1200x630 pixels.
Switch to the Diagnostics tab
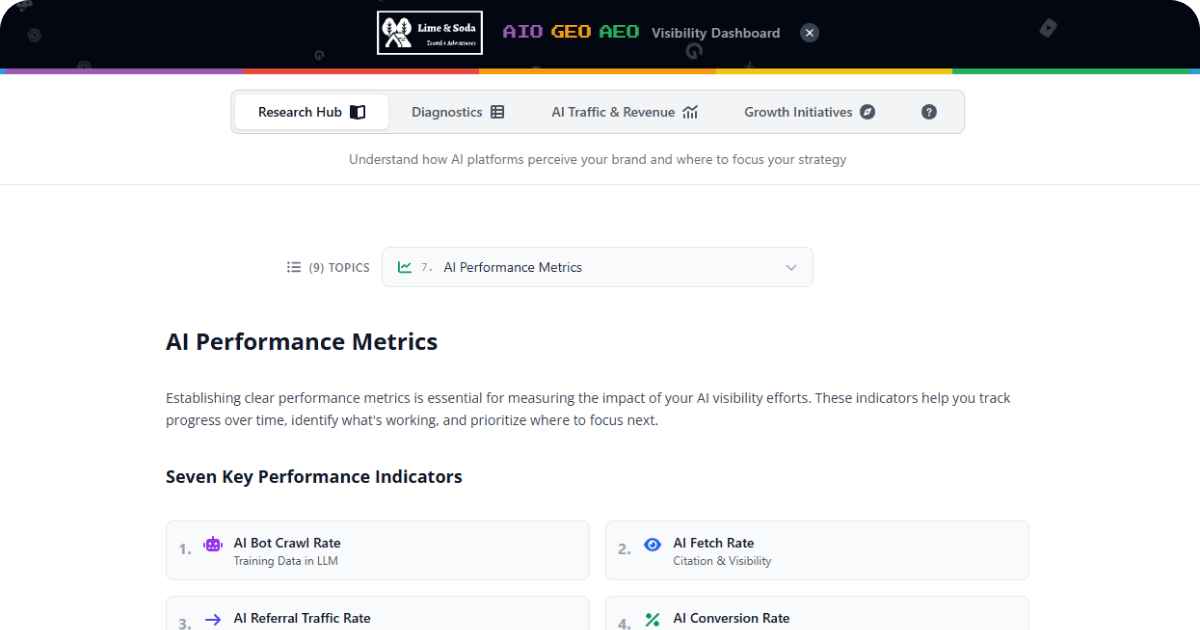[x=458, y=112]
